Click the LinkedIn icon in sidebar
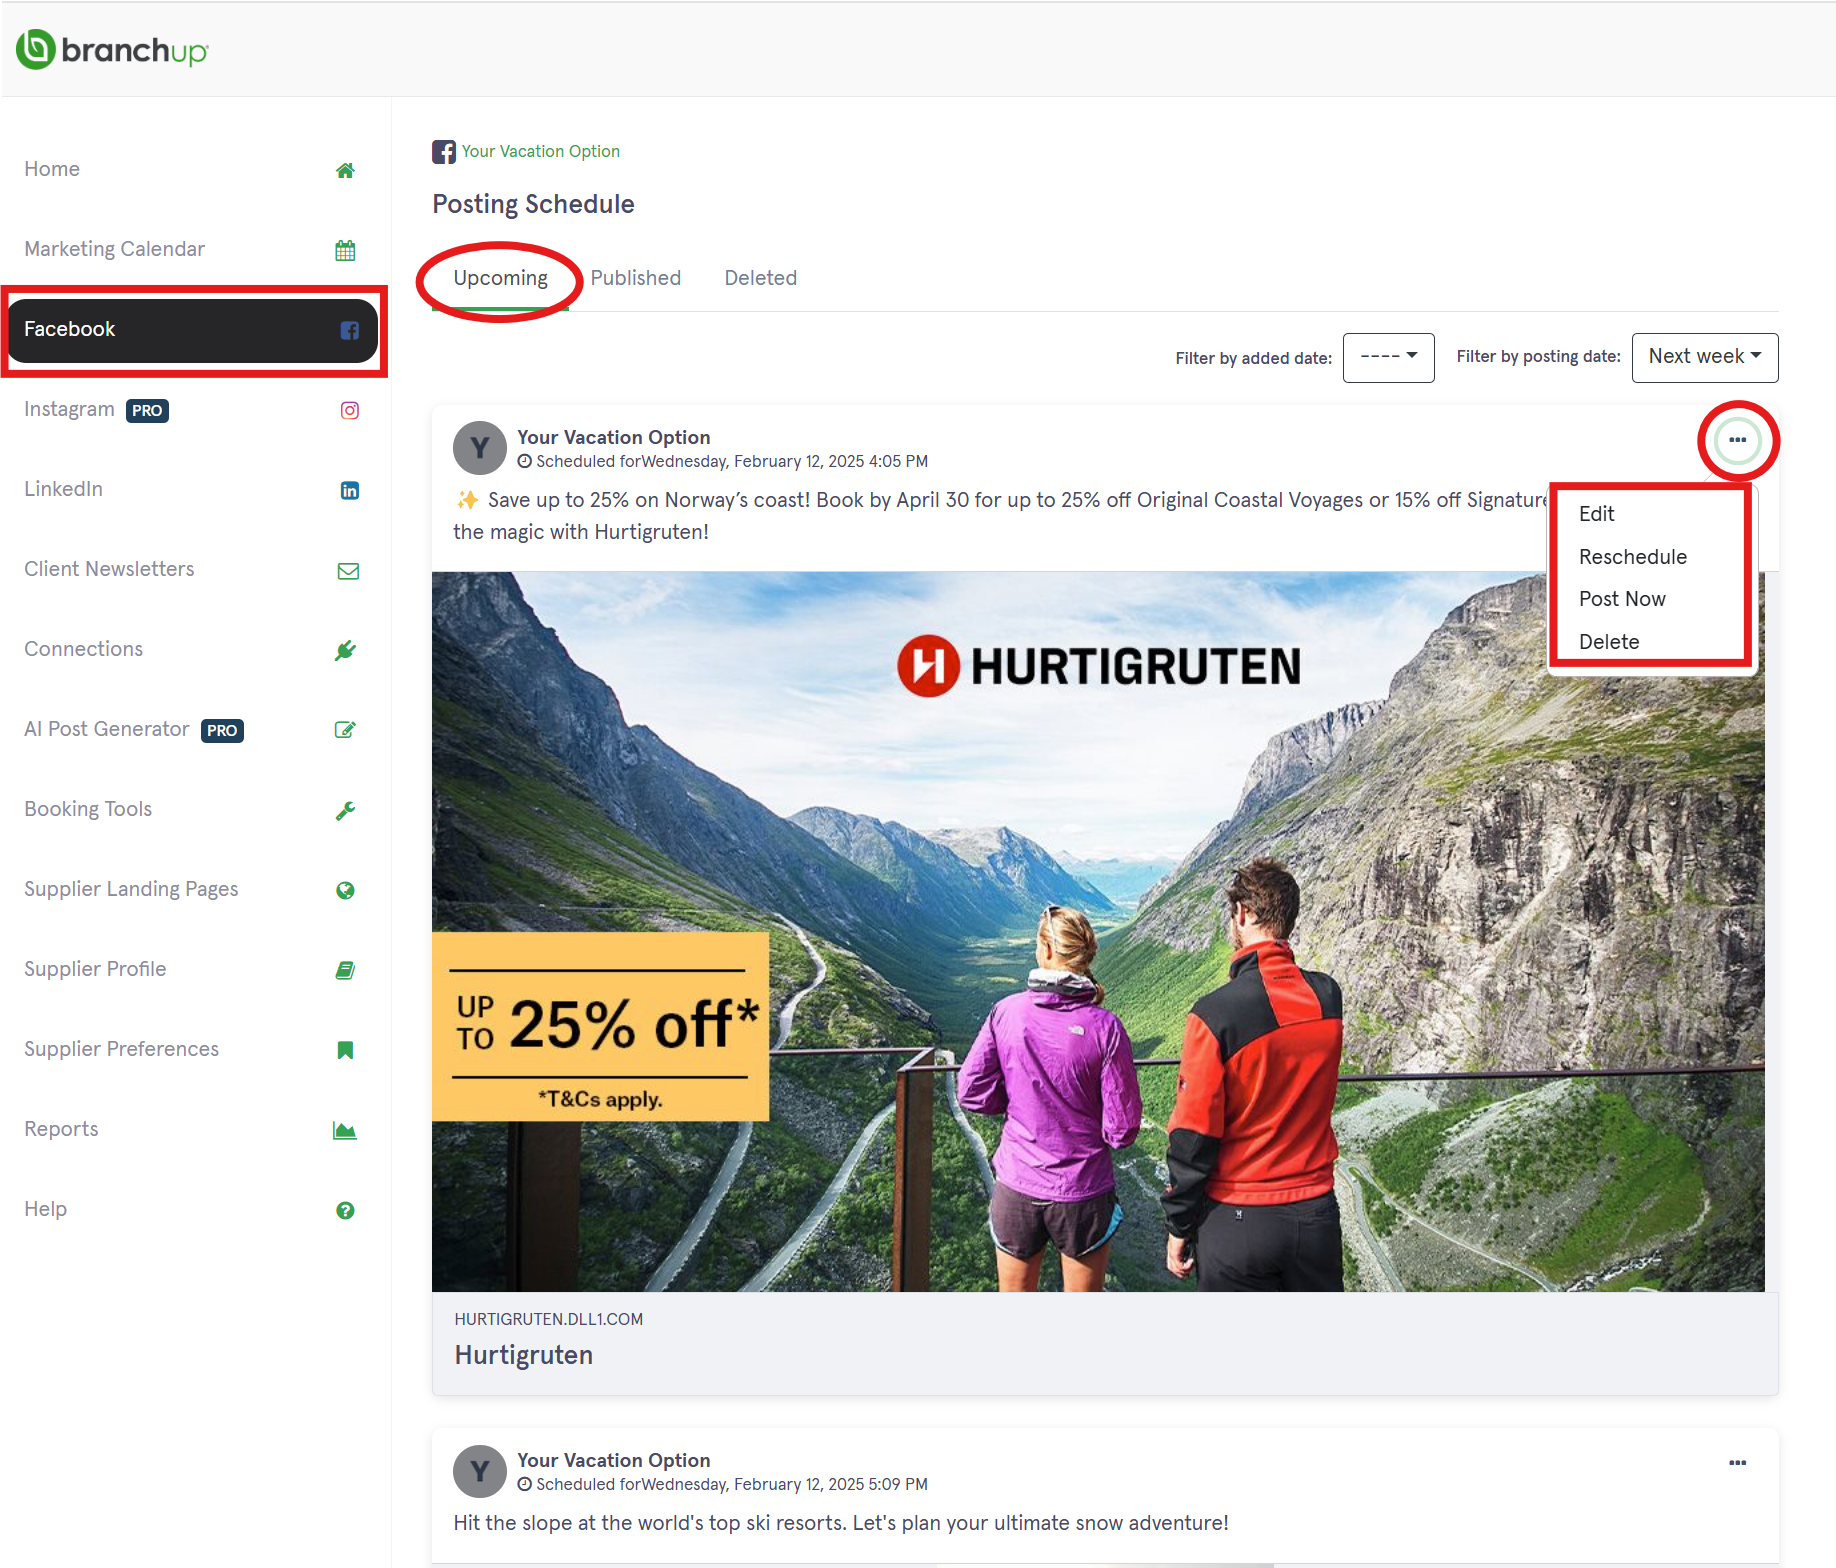 [x=349, y=490]
